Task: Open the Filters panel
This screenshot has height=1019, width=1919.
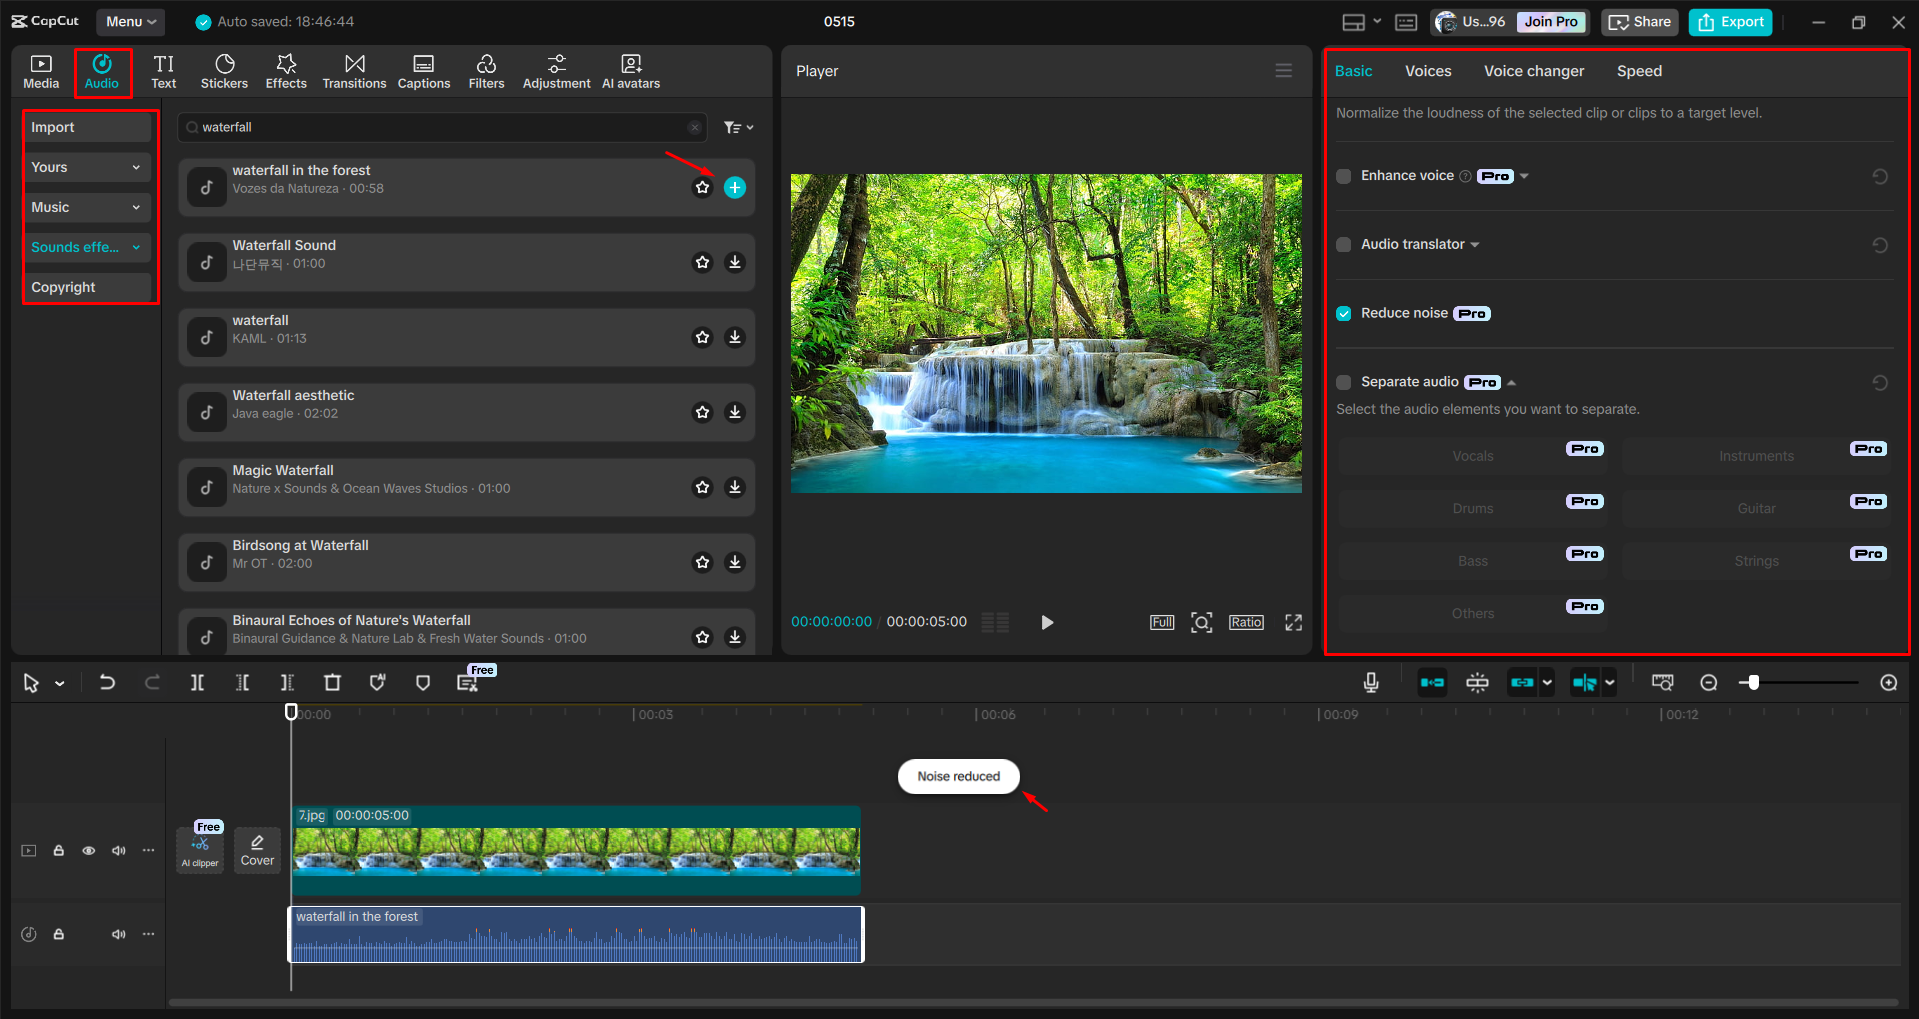Action: click(486, 70)
